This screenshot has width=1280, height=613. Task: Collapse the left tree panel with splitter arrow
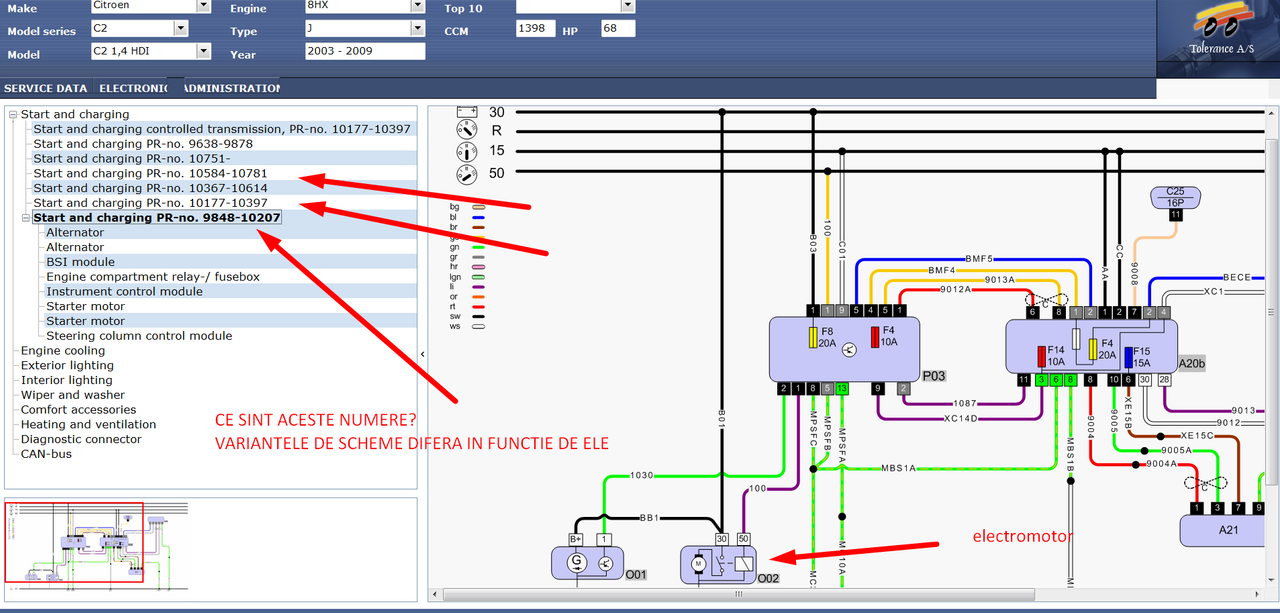pyautogui.click(x=422, y=354)
